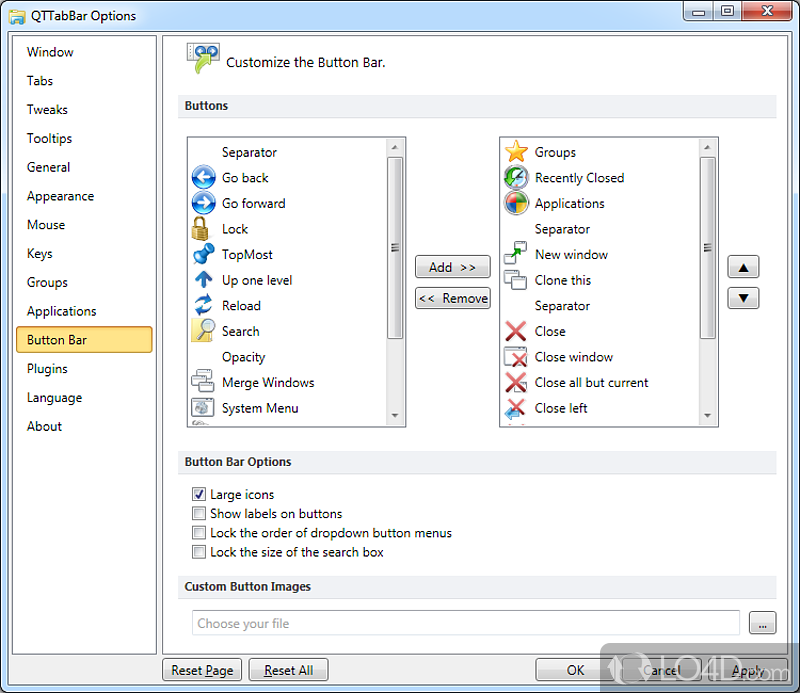Click the Merge Windows icon
800x693 pixels.
[203, 381]
